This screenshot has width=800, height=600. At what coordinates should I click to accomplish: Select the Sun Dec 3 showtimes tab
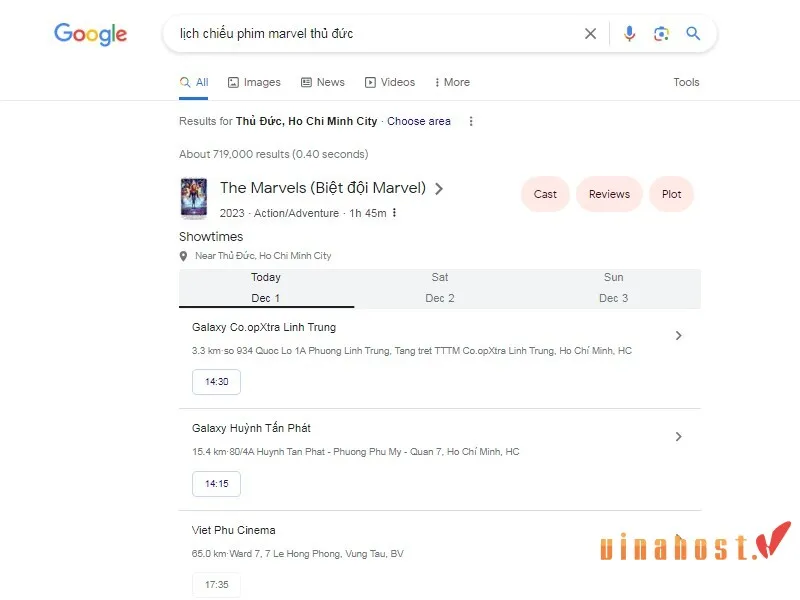coord(613,288)
